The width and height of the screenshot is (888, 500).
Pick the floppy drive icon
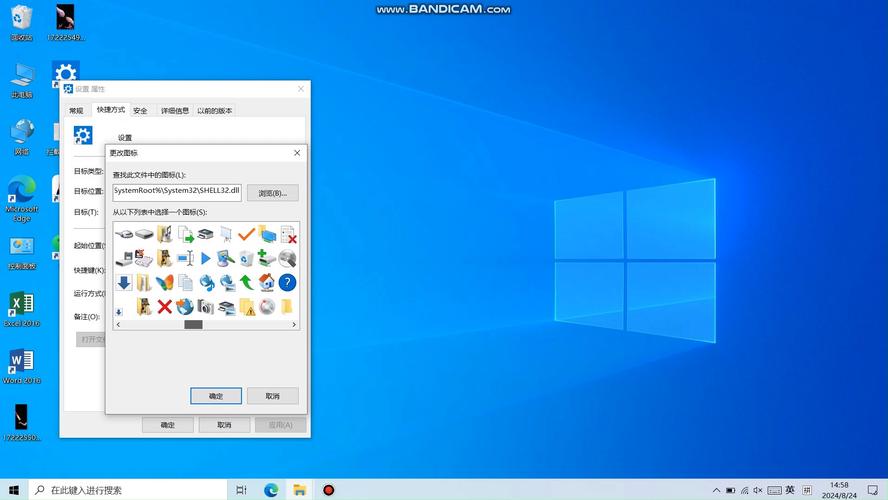[x=124, y=258]
